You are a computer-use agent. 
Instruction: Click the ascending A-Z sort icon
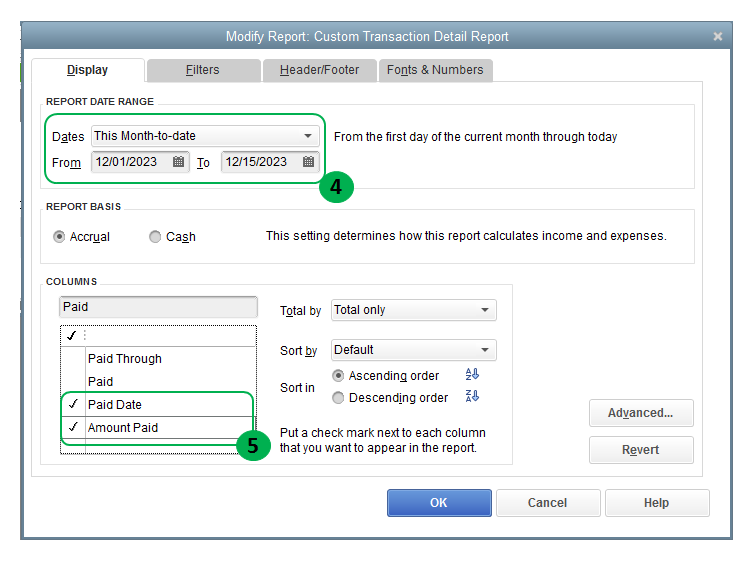point(472,374)
